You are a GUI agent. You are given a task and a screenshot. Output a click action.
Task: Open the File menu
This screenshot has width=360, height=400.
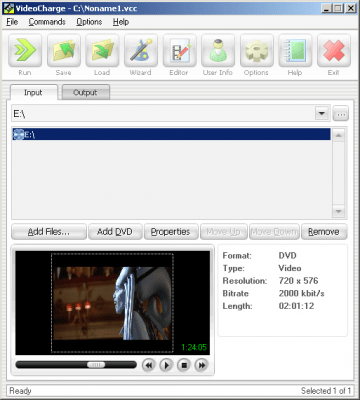click(x=12, y=22)
